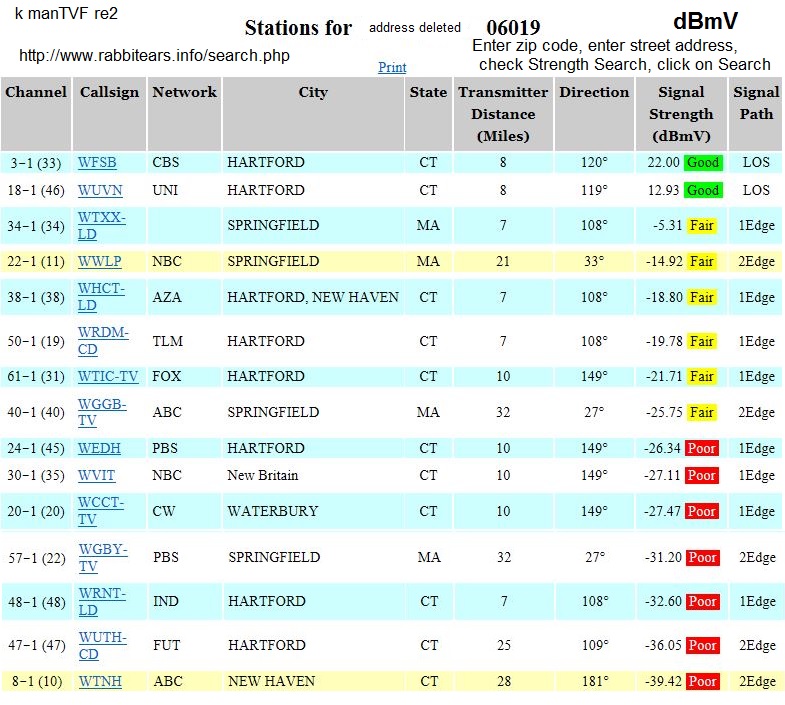Screen dimensions: 785x705
Task: Click the green Good badge for WFSB
Action: (x=703, y=163)
